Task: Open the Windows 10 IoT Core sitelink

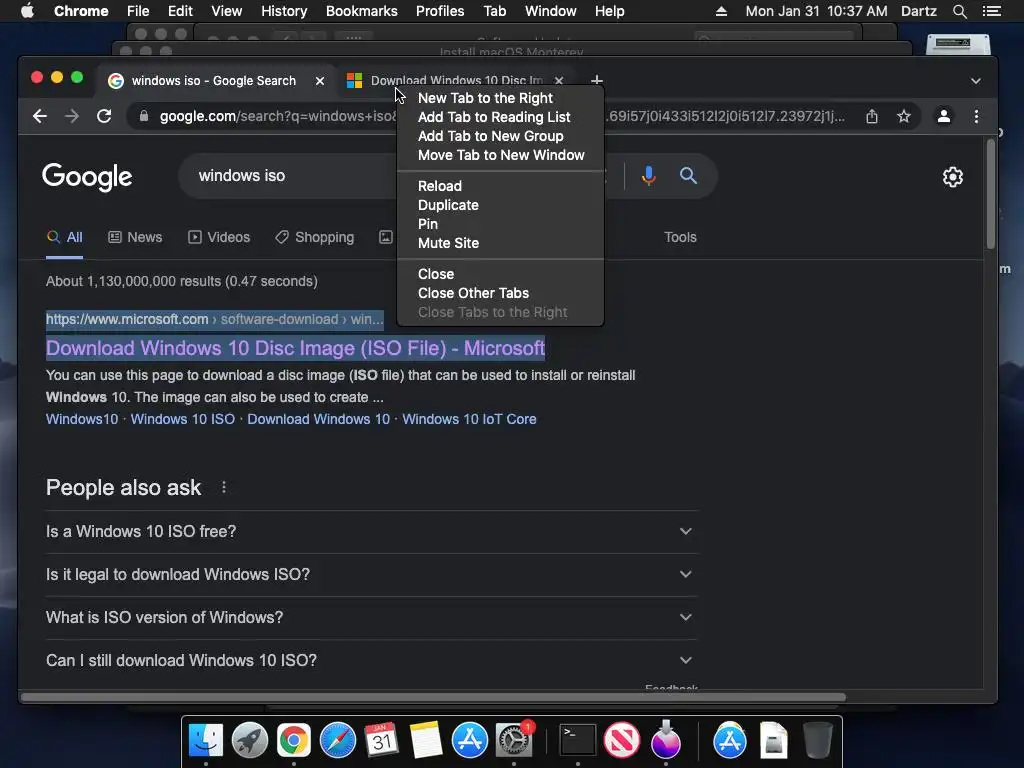Action: 469,419
